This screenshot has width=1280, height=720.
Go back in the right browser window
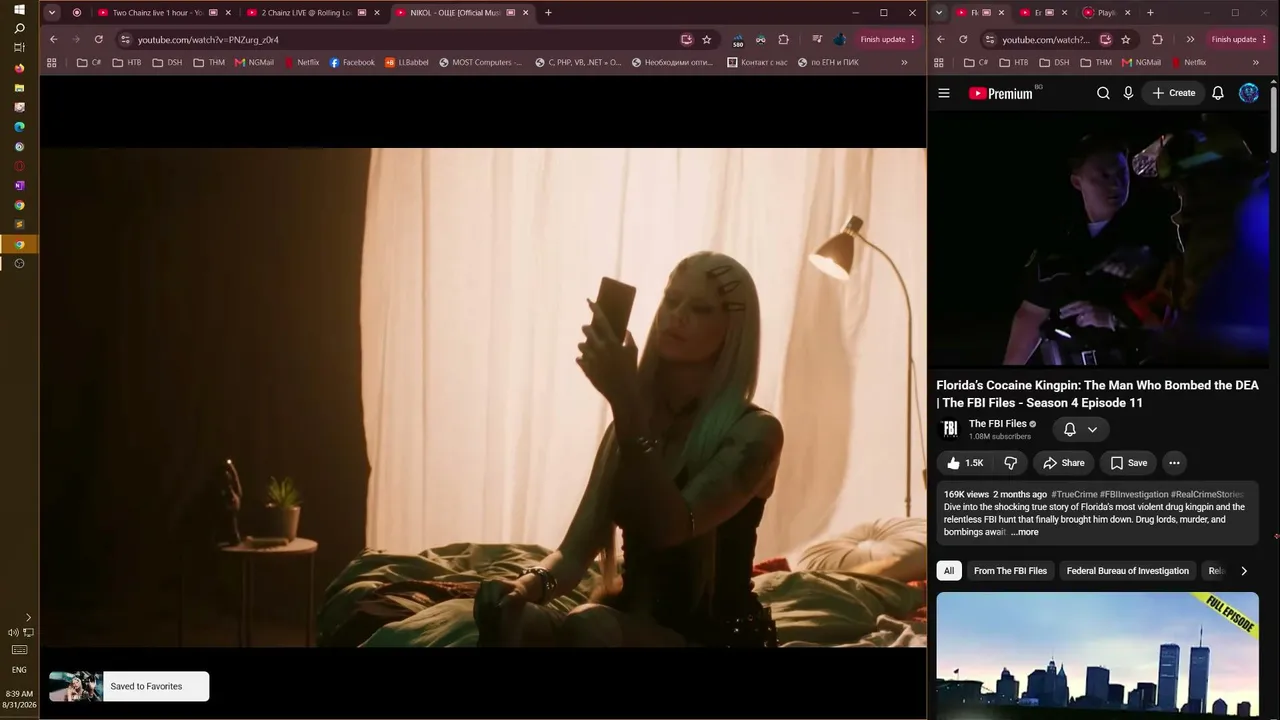click(941, 39)
